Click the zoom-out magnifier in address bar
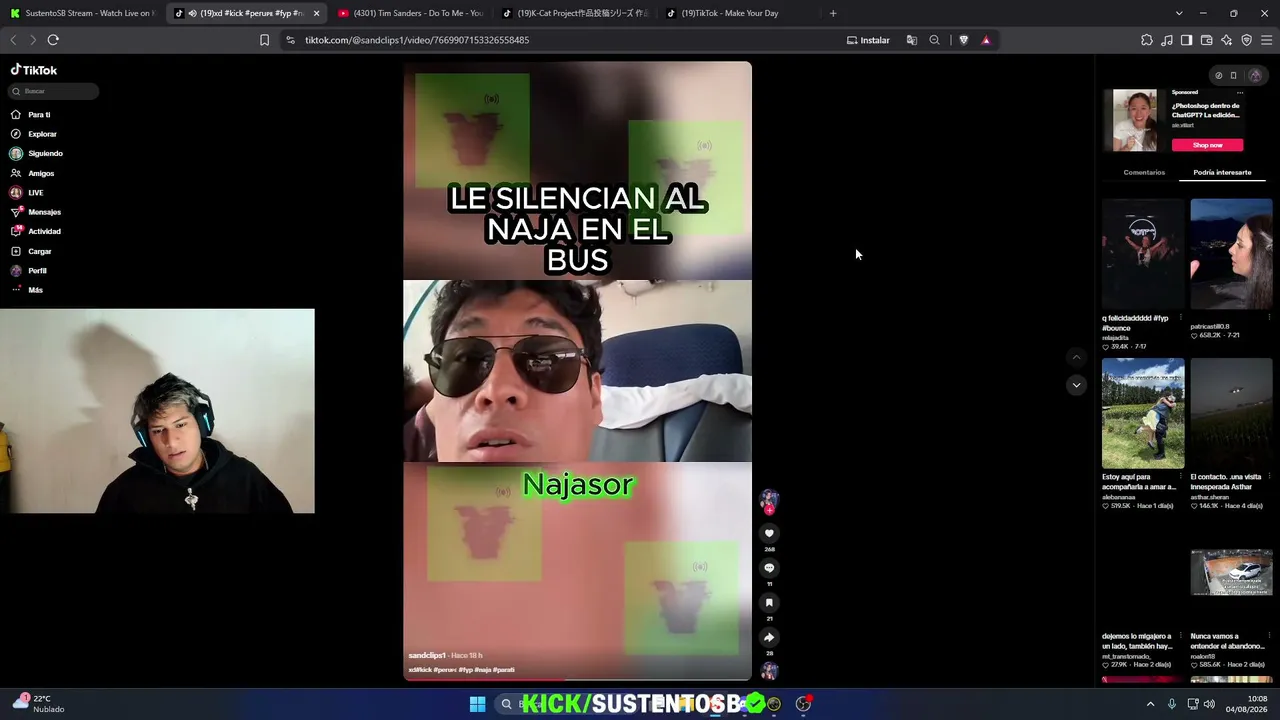 click(934, 40)
